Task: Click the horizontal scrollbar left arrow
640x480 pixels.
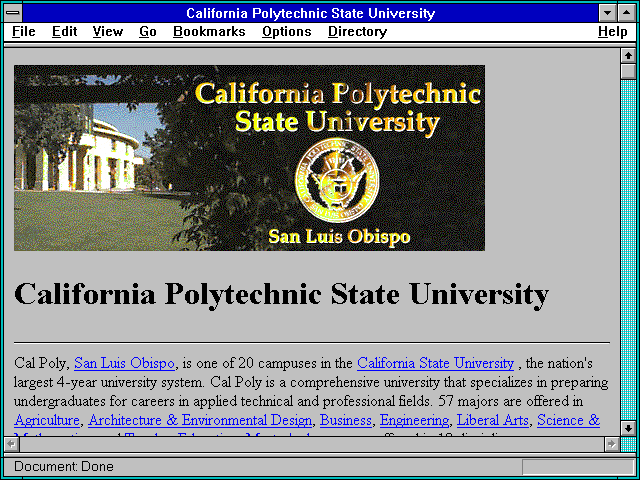Action: pos(11,444)
